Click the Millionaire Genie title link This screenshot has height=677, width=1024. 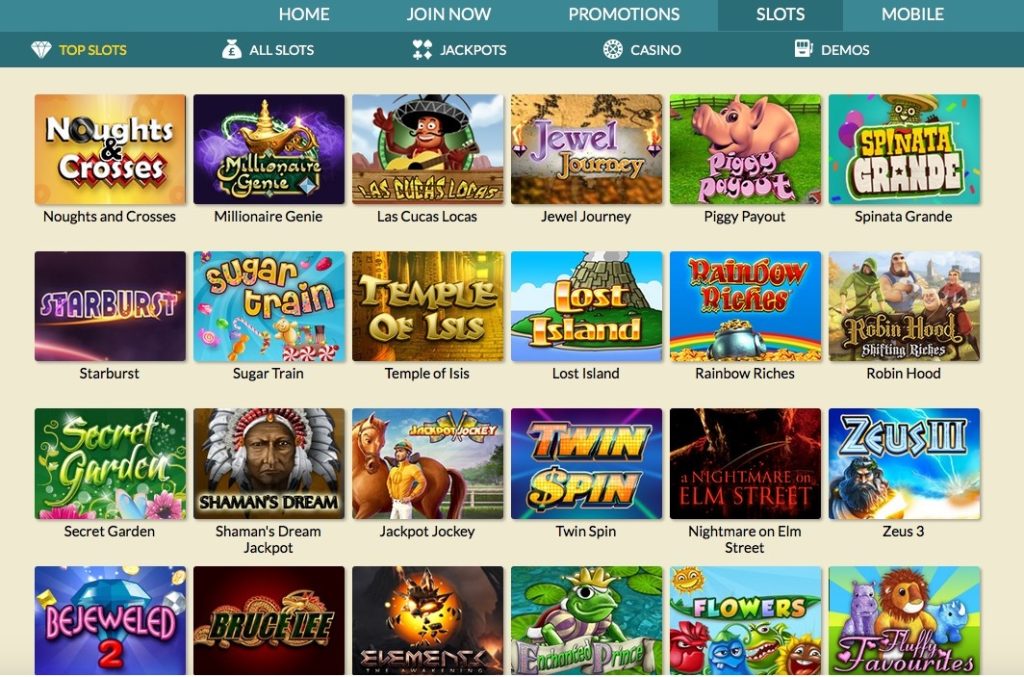268,217
